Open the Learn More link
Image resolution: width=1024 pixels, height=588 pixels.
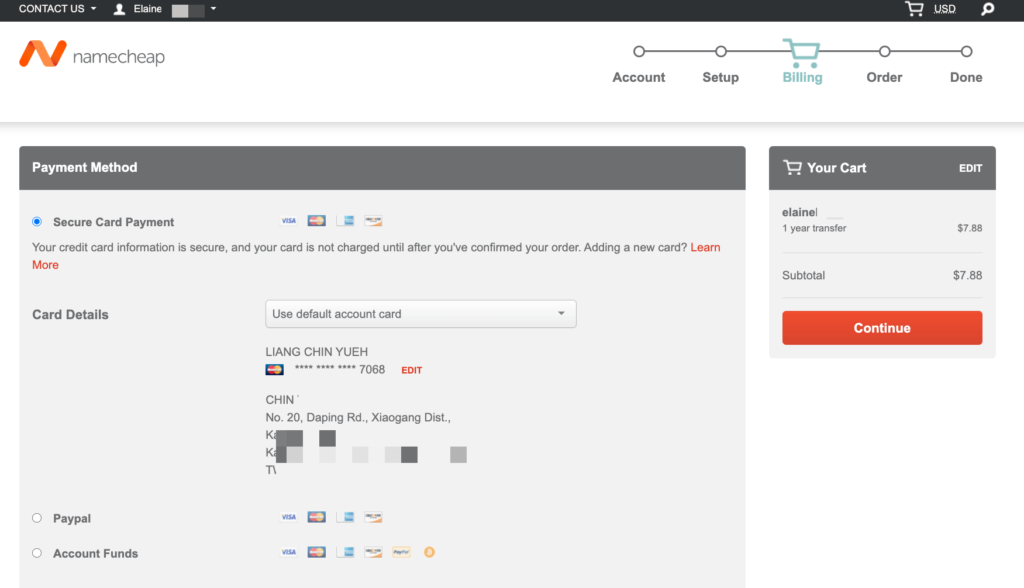tap(705, 248)
